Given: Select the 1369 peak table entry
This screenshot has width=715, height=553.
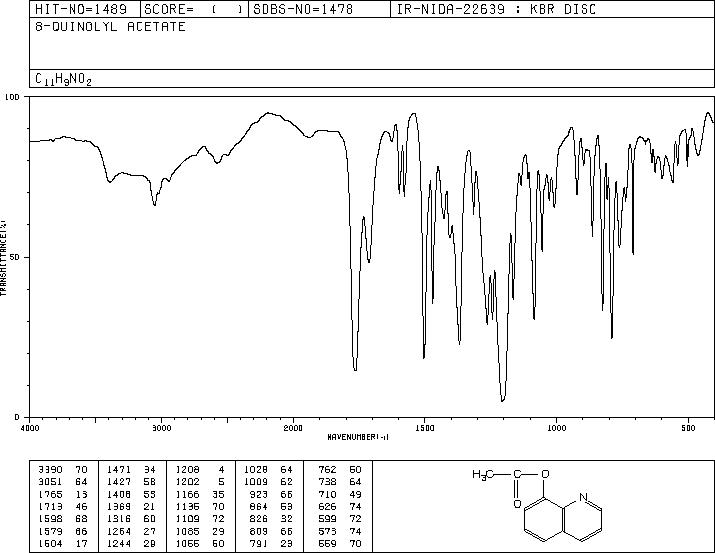Looking at the screenshot, I should coord(131,506).
